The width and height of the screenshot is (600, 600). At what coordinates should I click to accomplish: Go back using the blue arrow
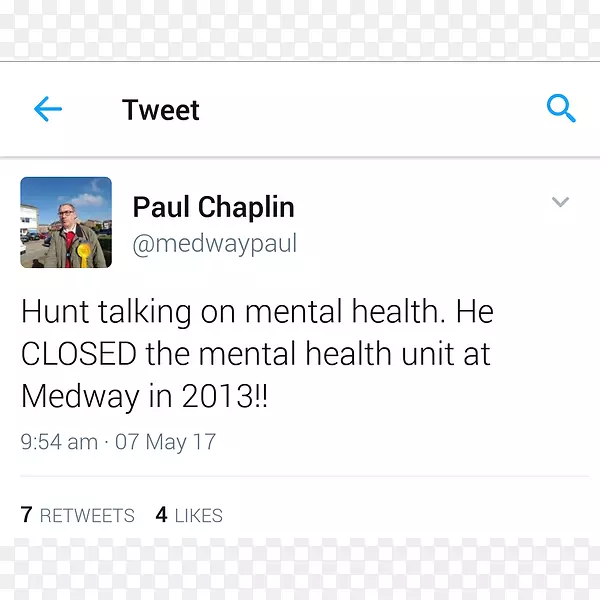point(48,109)
